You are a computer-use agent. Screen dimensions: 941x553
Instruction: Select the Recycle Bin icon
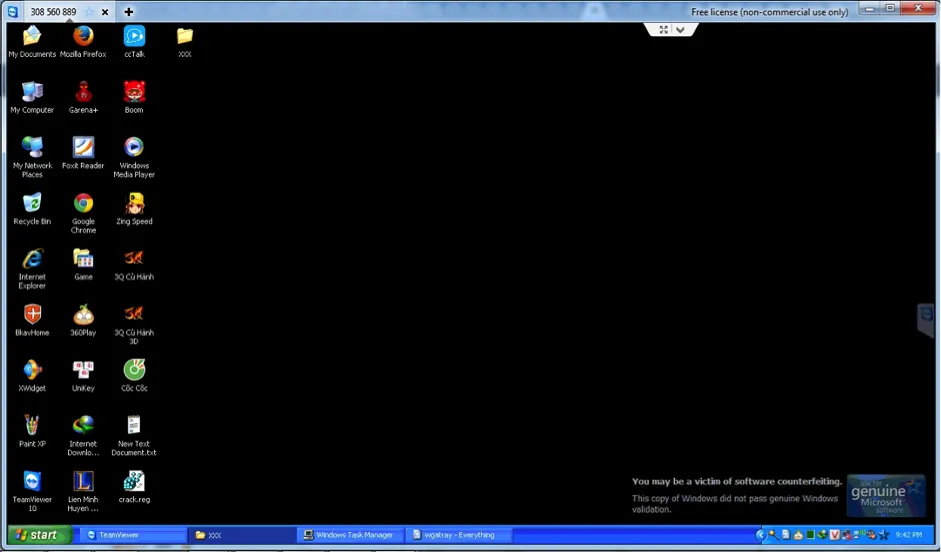click(32, 204)
